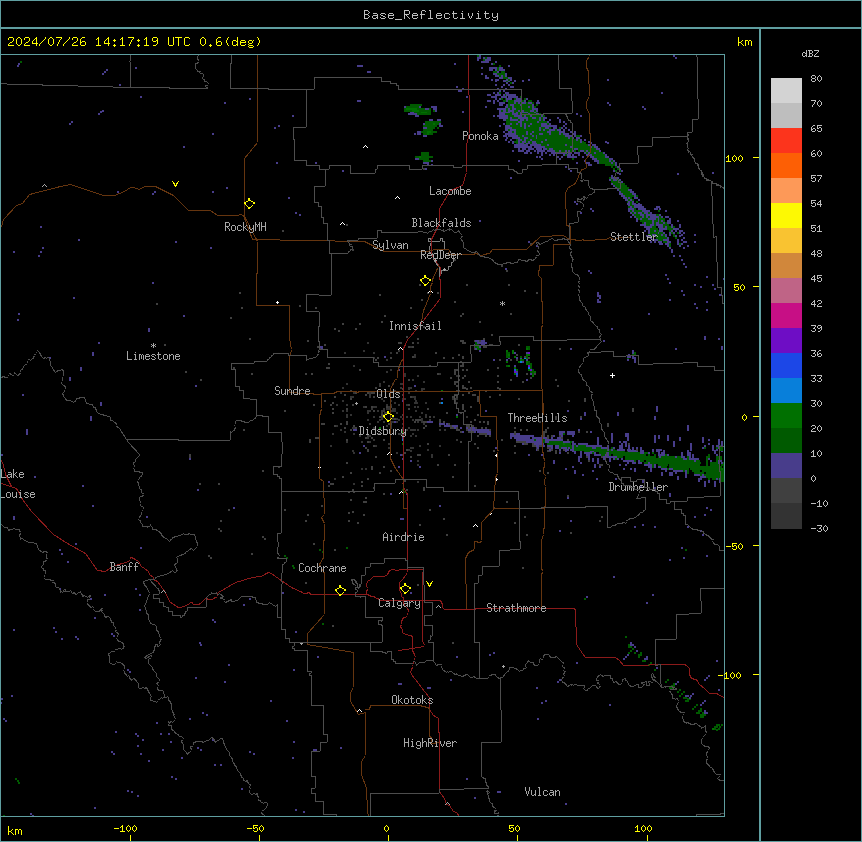862x842 pixels.
Task: Click the dBZ legend heading
Action: pyautogui.click(x=810, y=53)
